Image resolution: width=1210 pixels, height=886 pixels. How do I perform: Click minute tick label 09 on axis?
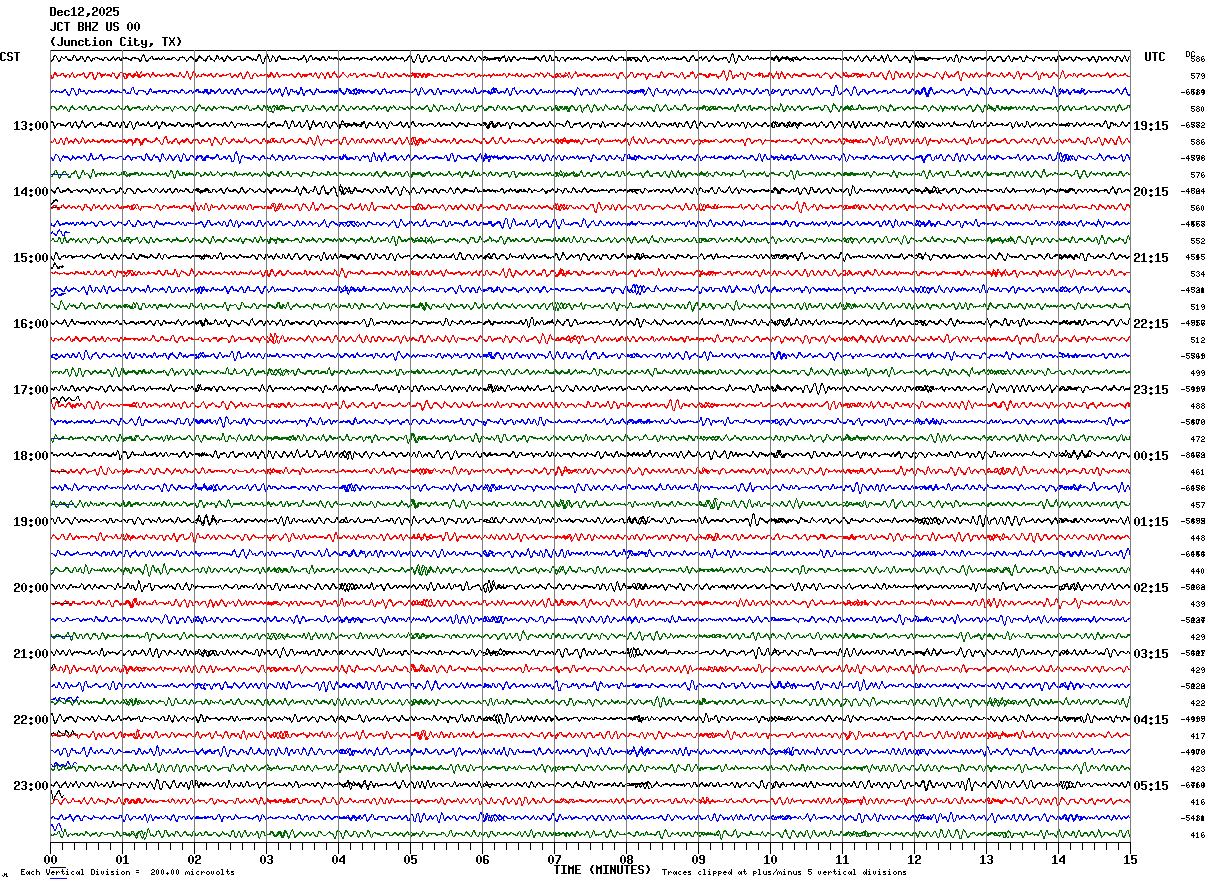point(699,859)
